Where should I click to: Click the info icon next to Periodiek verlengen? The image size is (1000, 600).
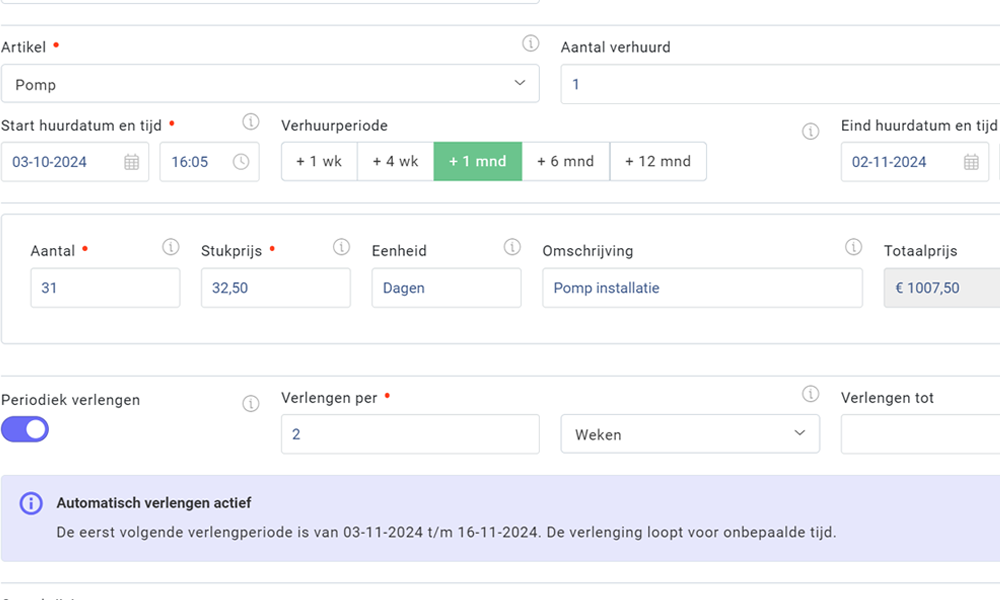(251, 403)
